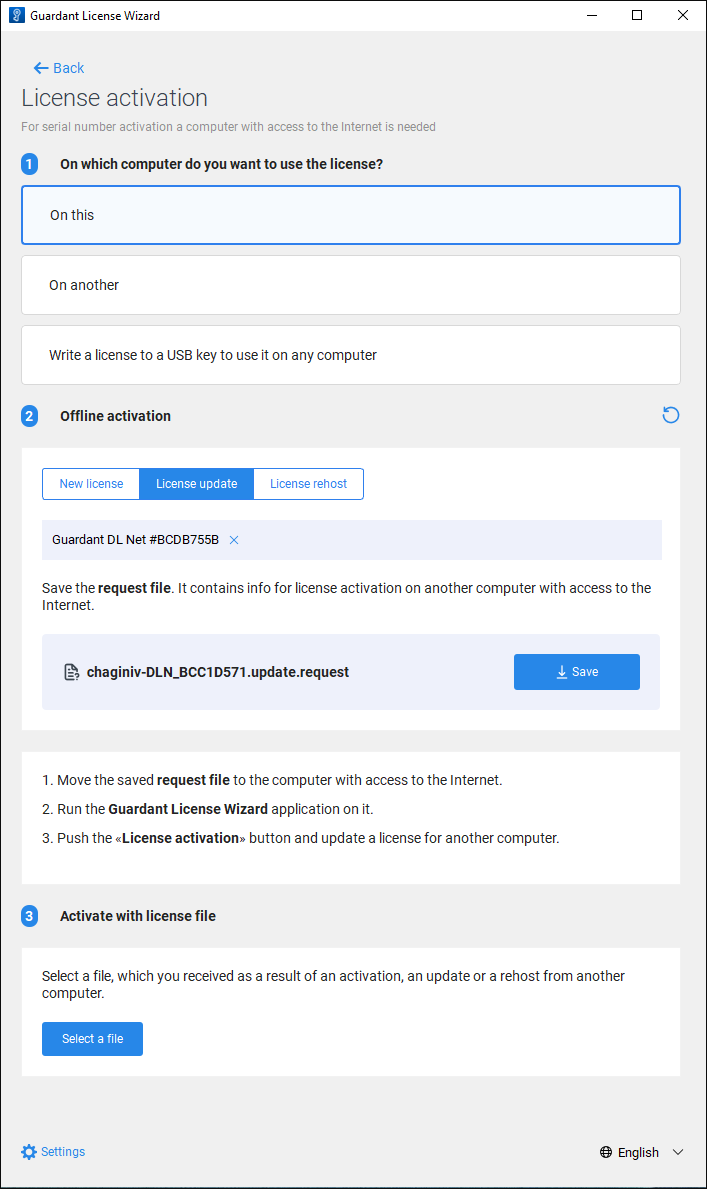Screen dimensions: 707x1189
Task: Click the Back arrow icon
Action: [40, 68]
